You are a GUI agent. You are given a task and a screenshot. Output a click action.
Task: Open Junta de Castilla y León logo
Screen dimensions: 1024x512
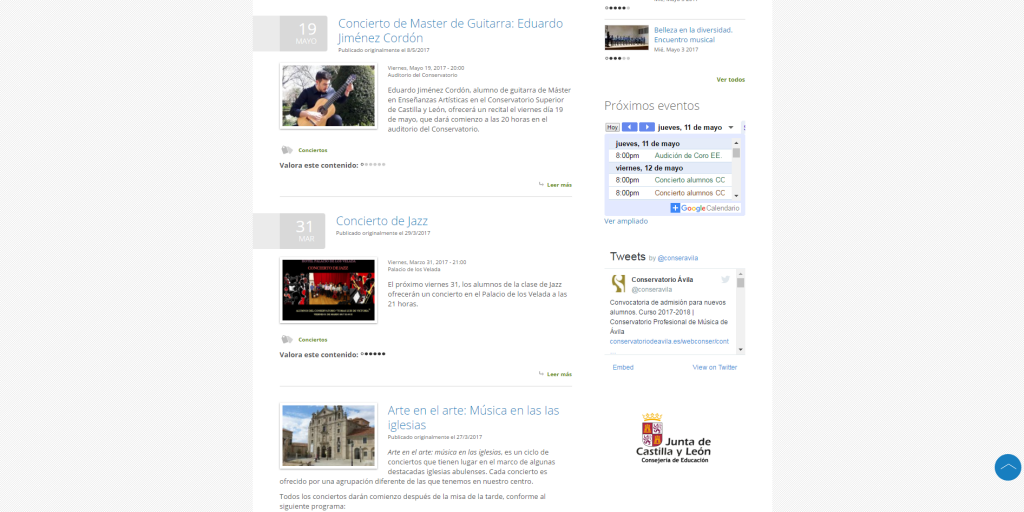coord(674,438)
